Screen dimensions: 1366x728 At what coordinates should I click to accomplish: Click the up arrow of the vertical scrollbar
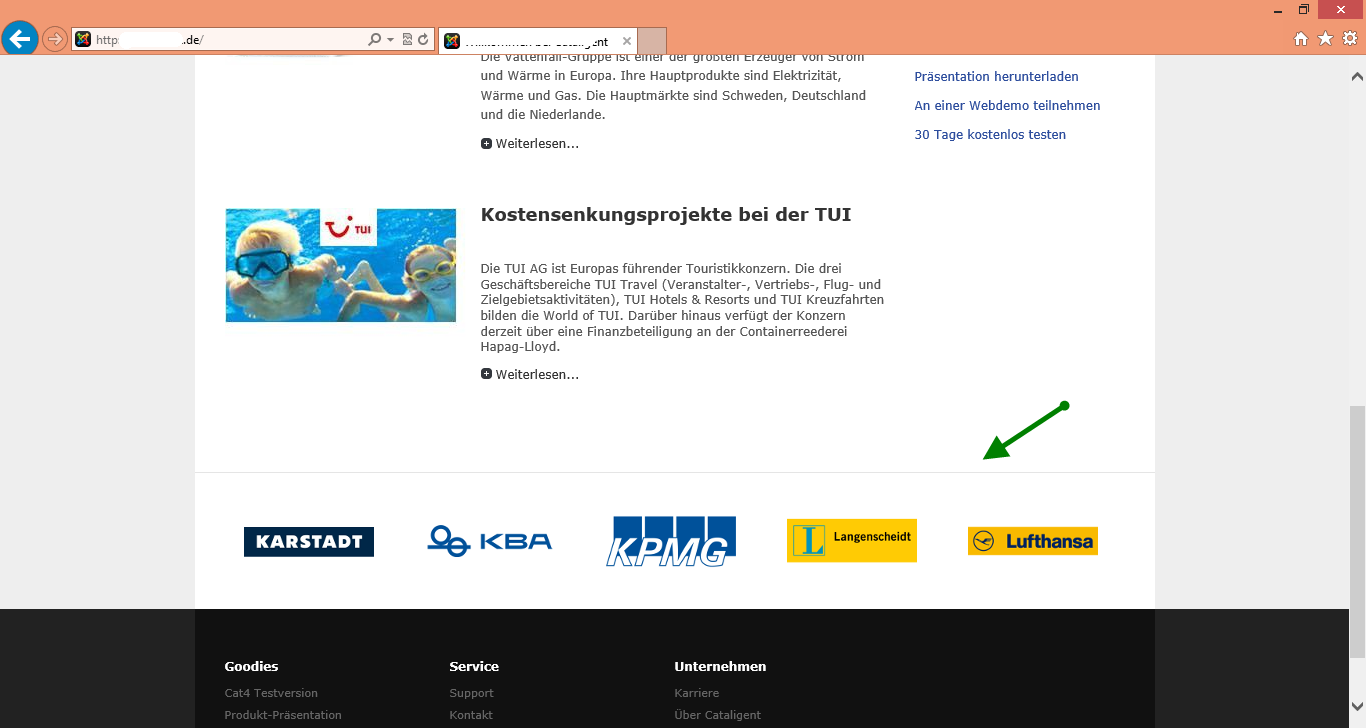pos(1357,76)
